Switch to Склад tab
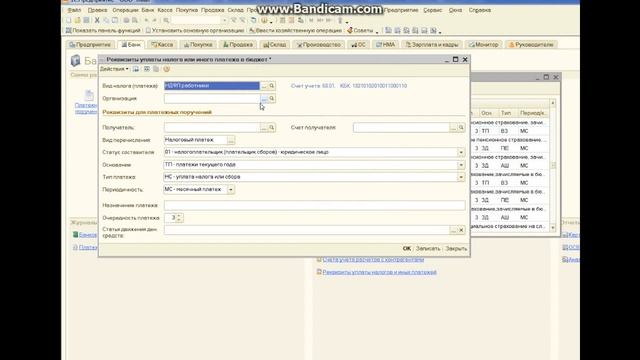This screenshot has height=360, width=640. click(275, 45)
